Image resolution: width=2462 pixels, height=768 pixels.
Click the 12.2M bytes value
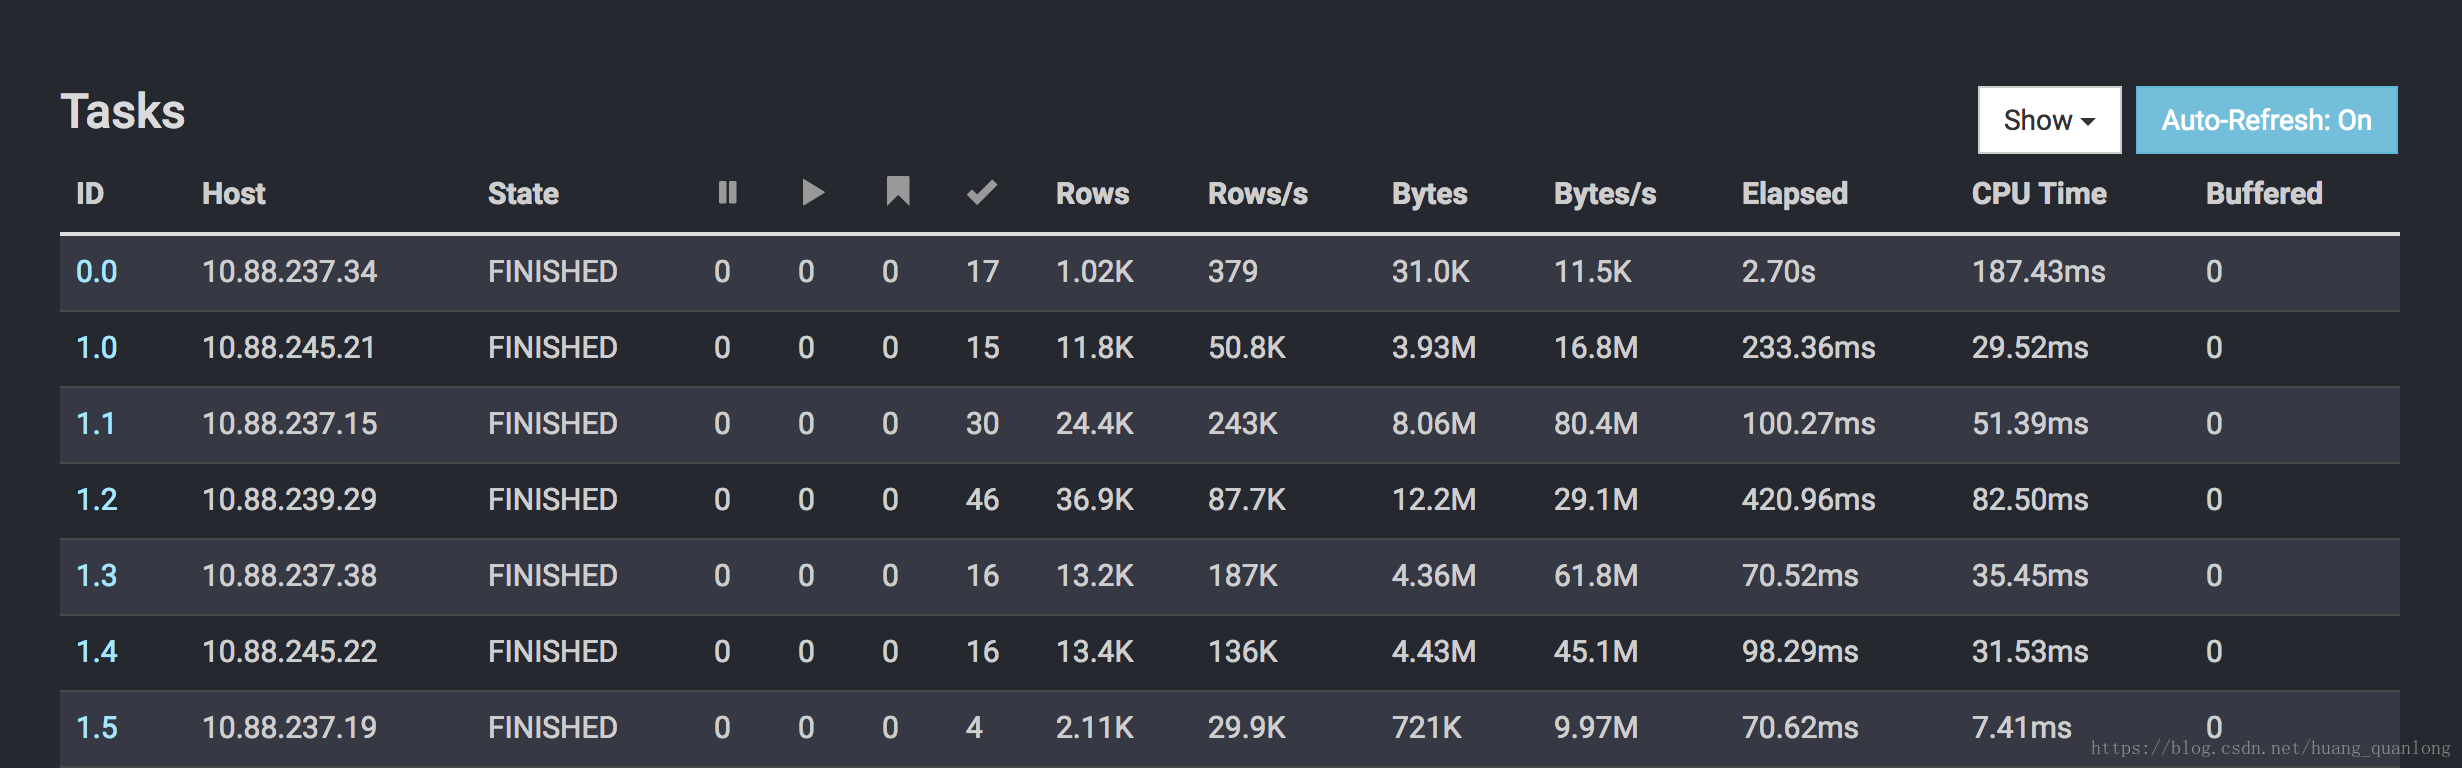click(1434, 500)
